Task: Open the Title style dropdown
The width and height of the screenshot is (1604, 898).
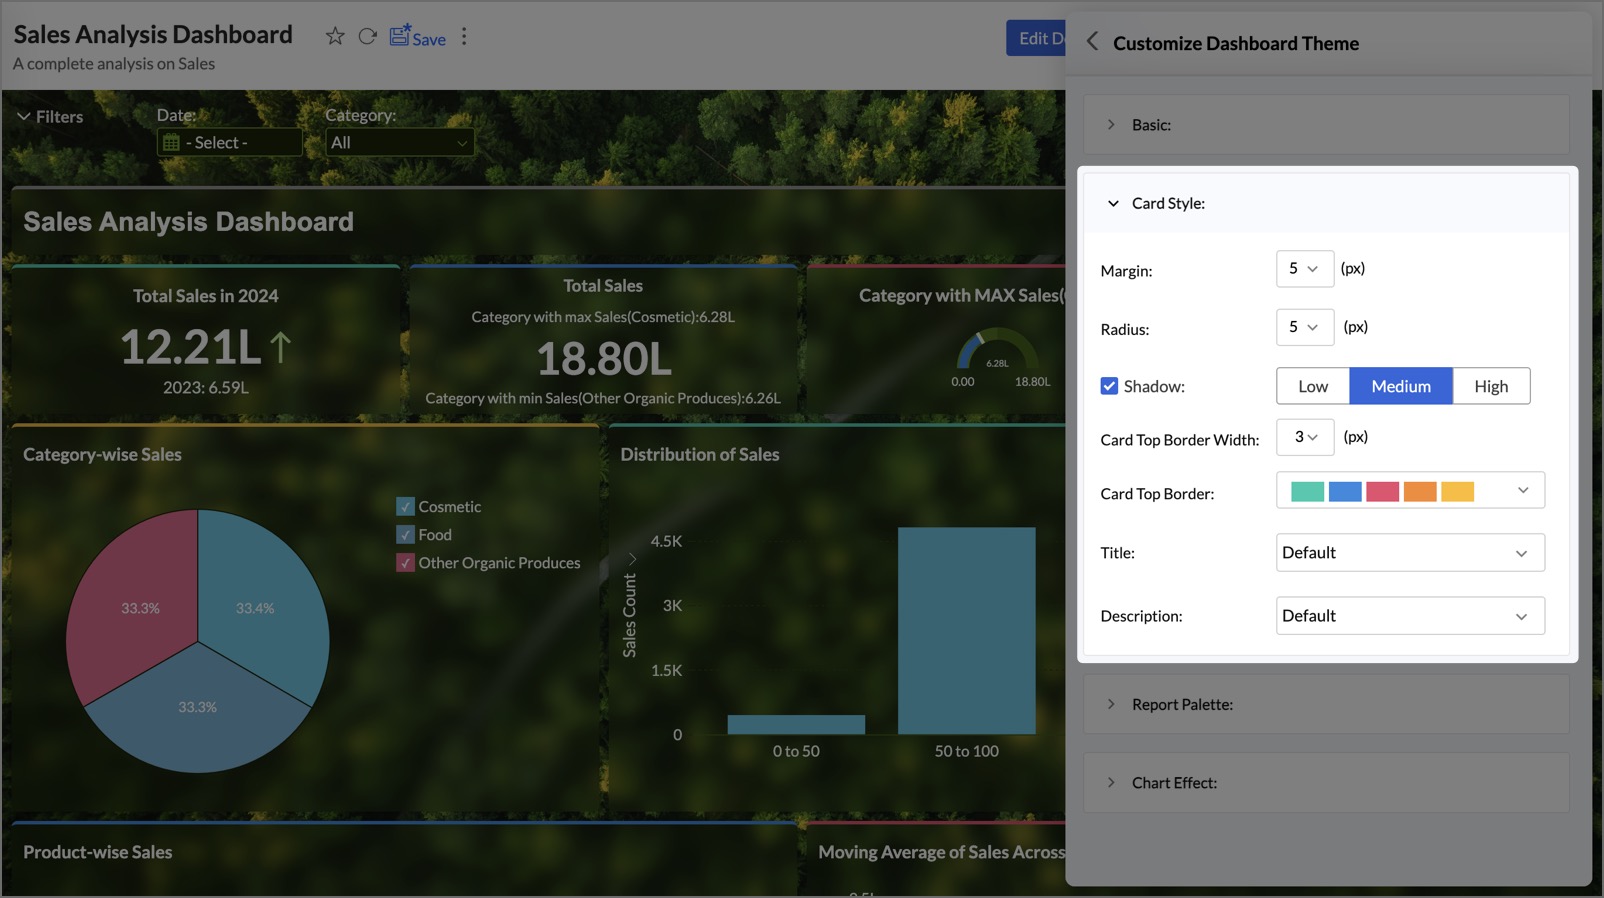Action: 1409,553
